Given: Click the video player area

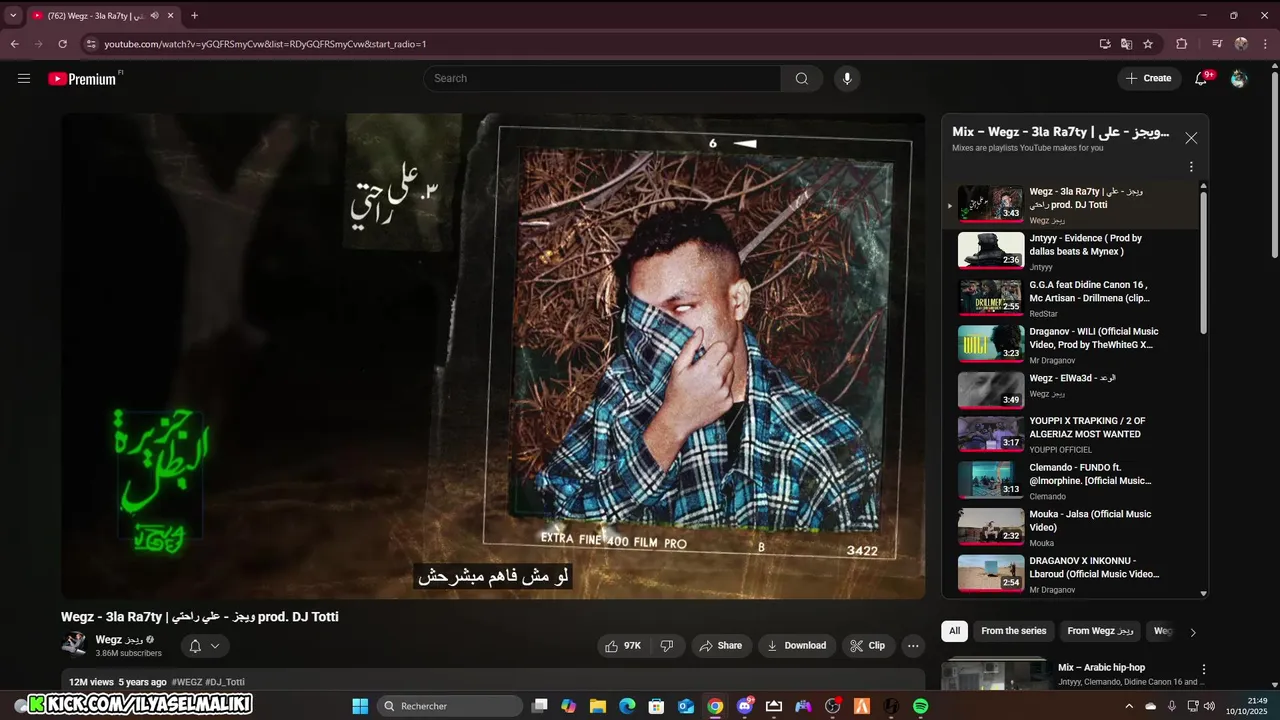Looking at the screenshot, I should click(493, 356).
